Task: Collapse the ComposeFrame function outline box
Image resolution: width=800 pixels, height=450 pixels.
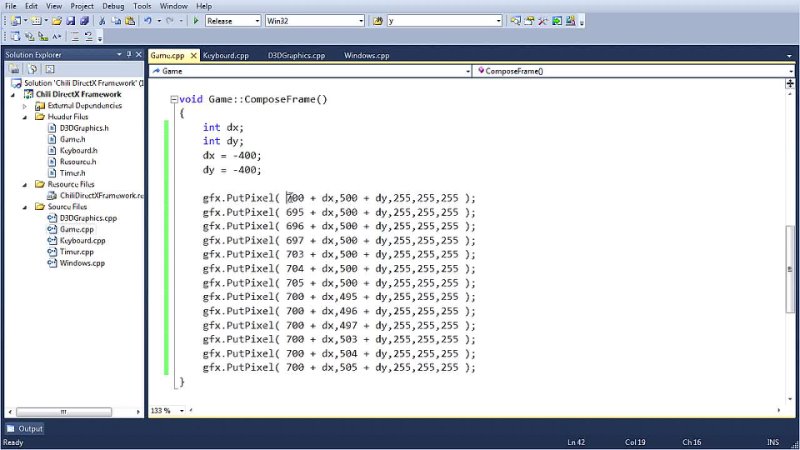Action: point(174,99)
